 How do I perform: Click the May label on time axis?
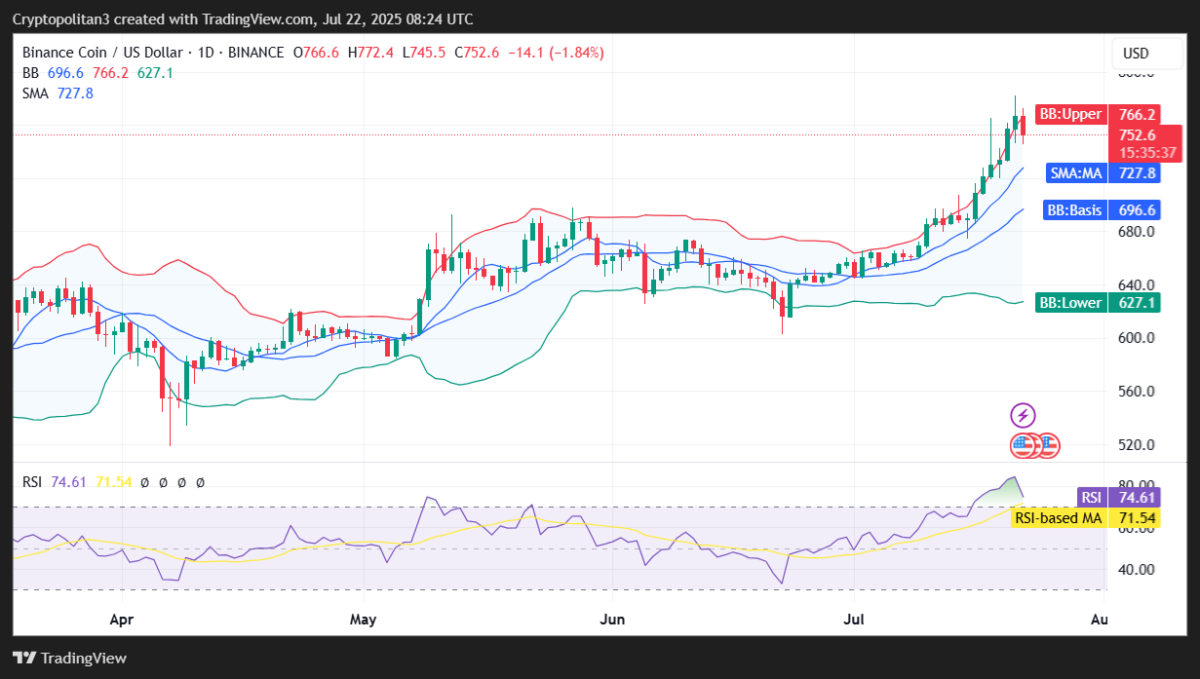(x=363, y=620)
